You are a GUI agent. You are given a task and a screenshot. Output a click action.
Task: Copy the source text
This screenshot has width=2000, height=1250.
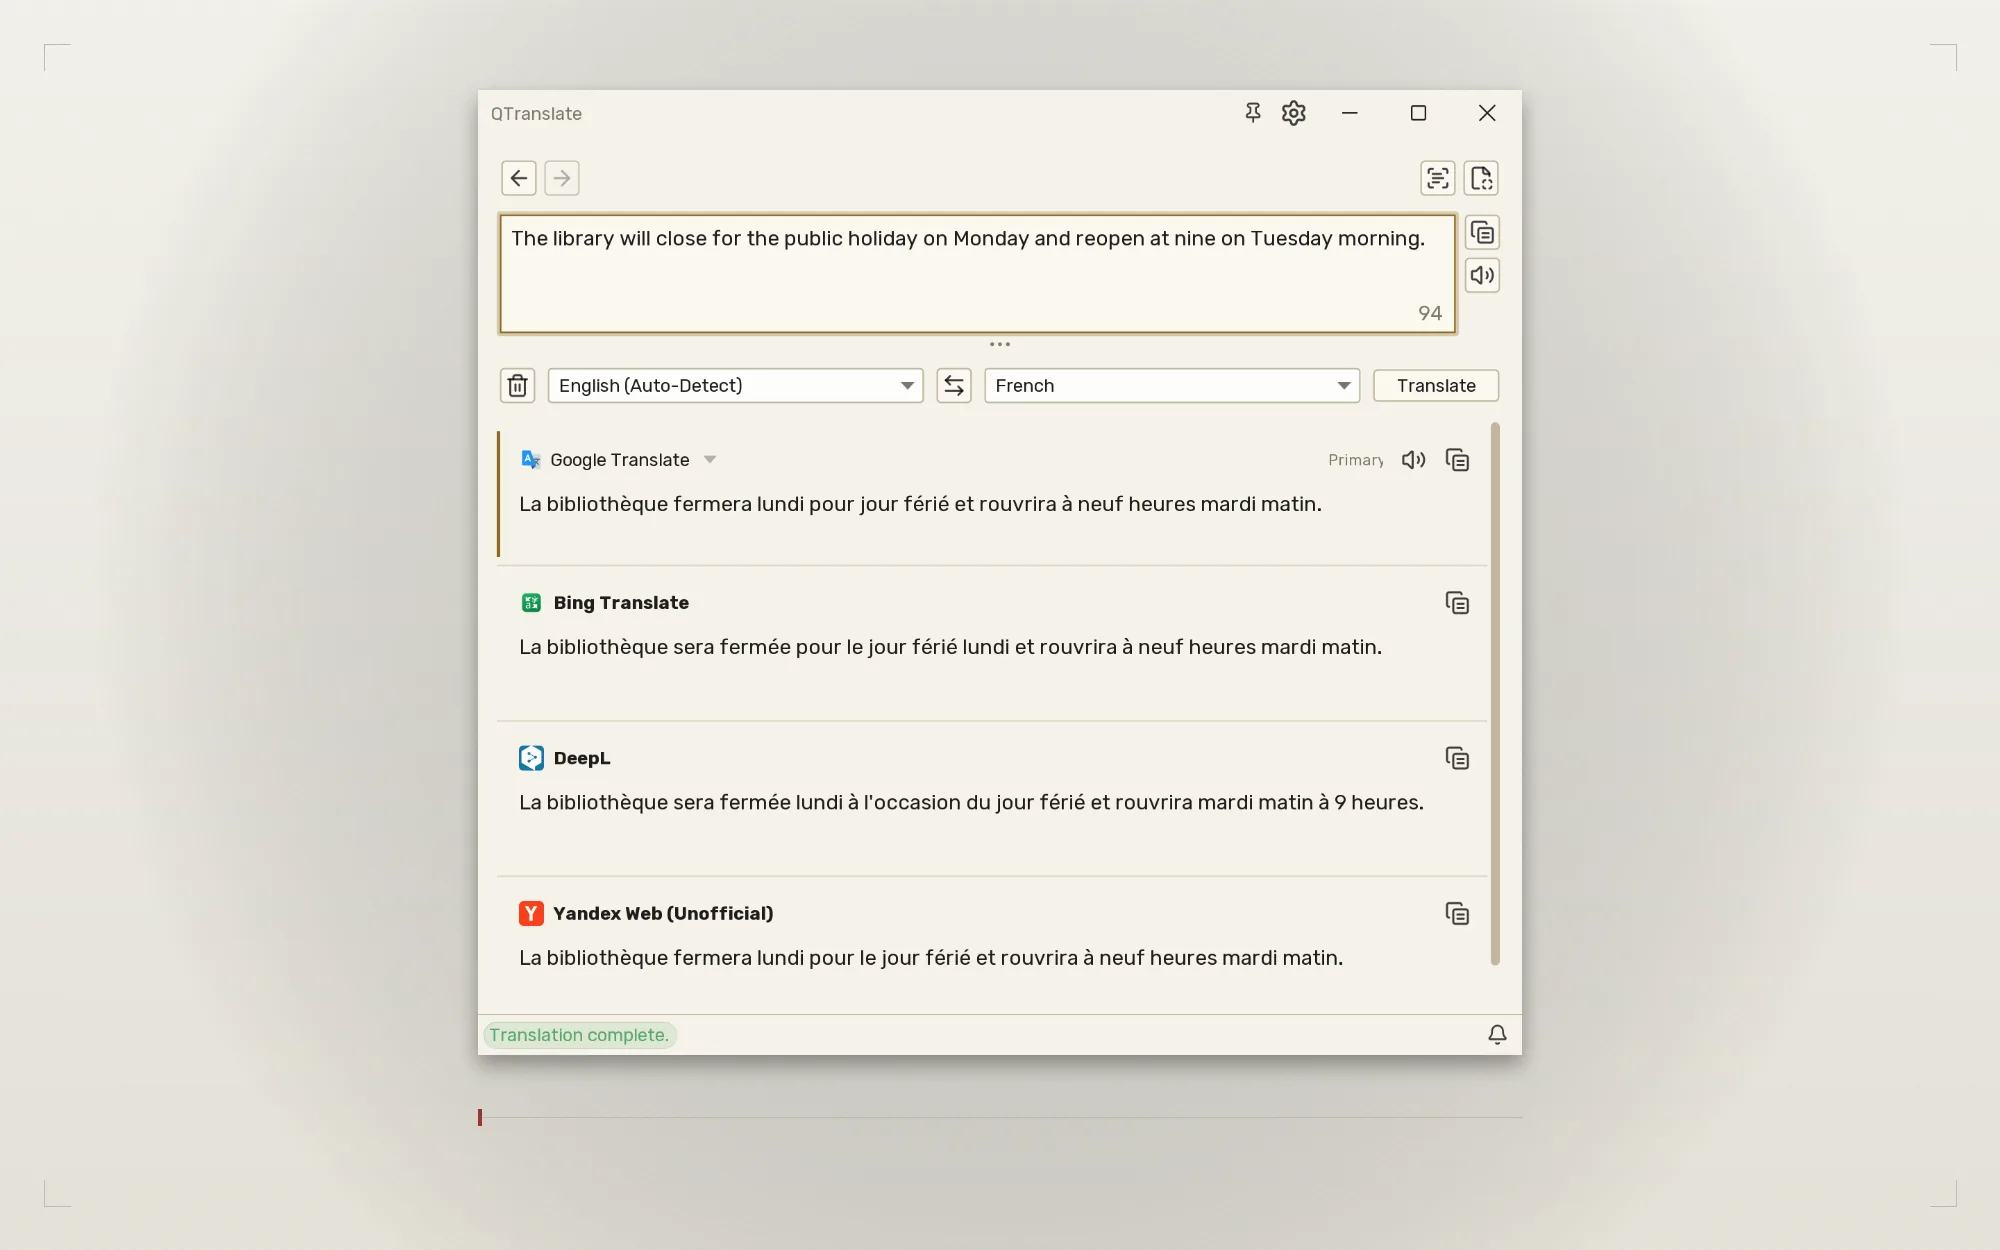(1482, 233)
